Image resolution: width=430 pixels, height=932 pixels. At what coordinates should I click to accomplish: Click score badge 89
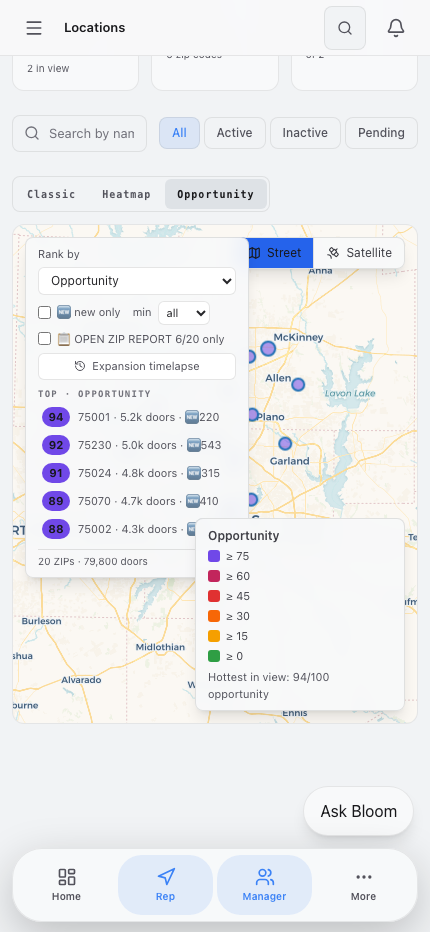coord(56,501)
